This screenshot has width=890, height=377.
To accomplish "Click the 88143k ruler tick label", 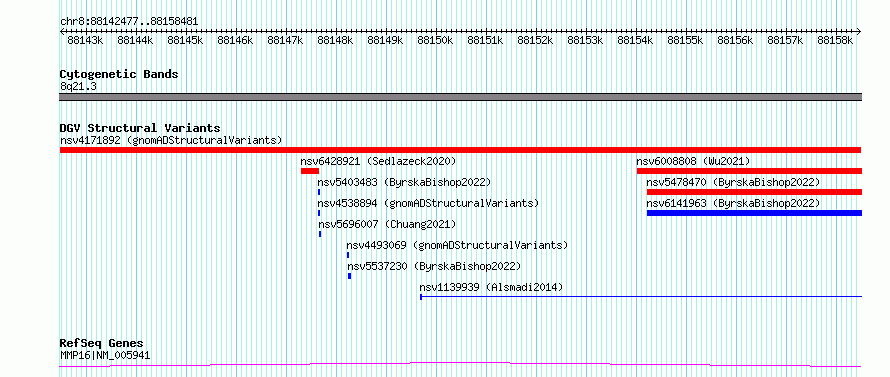I will tap(85, 41).
